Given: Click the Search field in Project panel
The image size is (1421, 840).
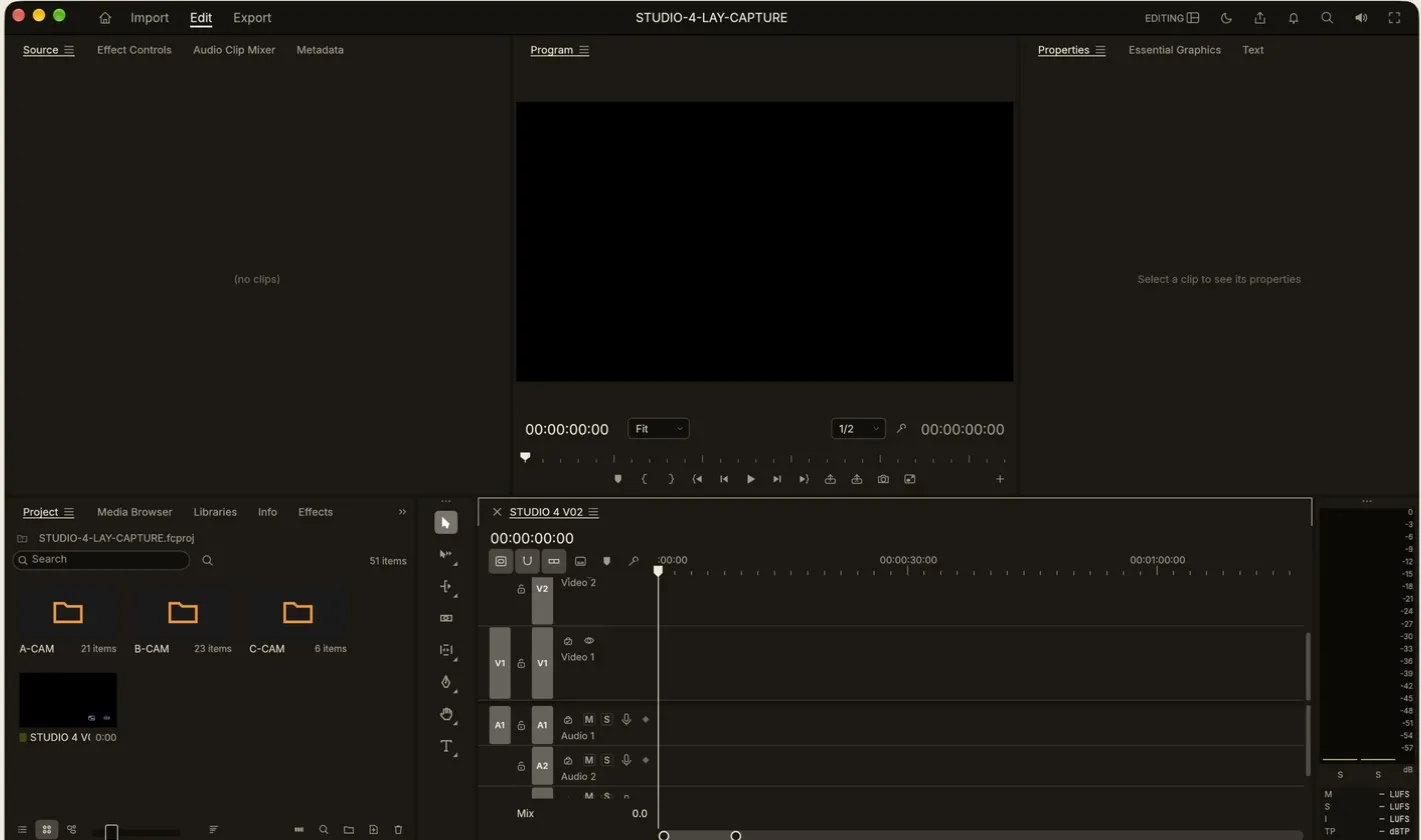Looking at the screenshot, I should pos(102,560).
